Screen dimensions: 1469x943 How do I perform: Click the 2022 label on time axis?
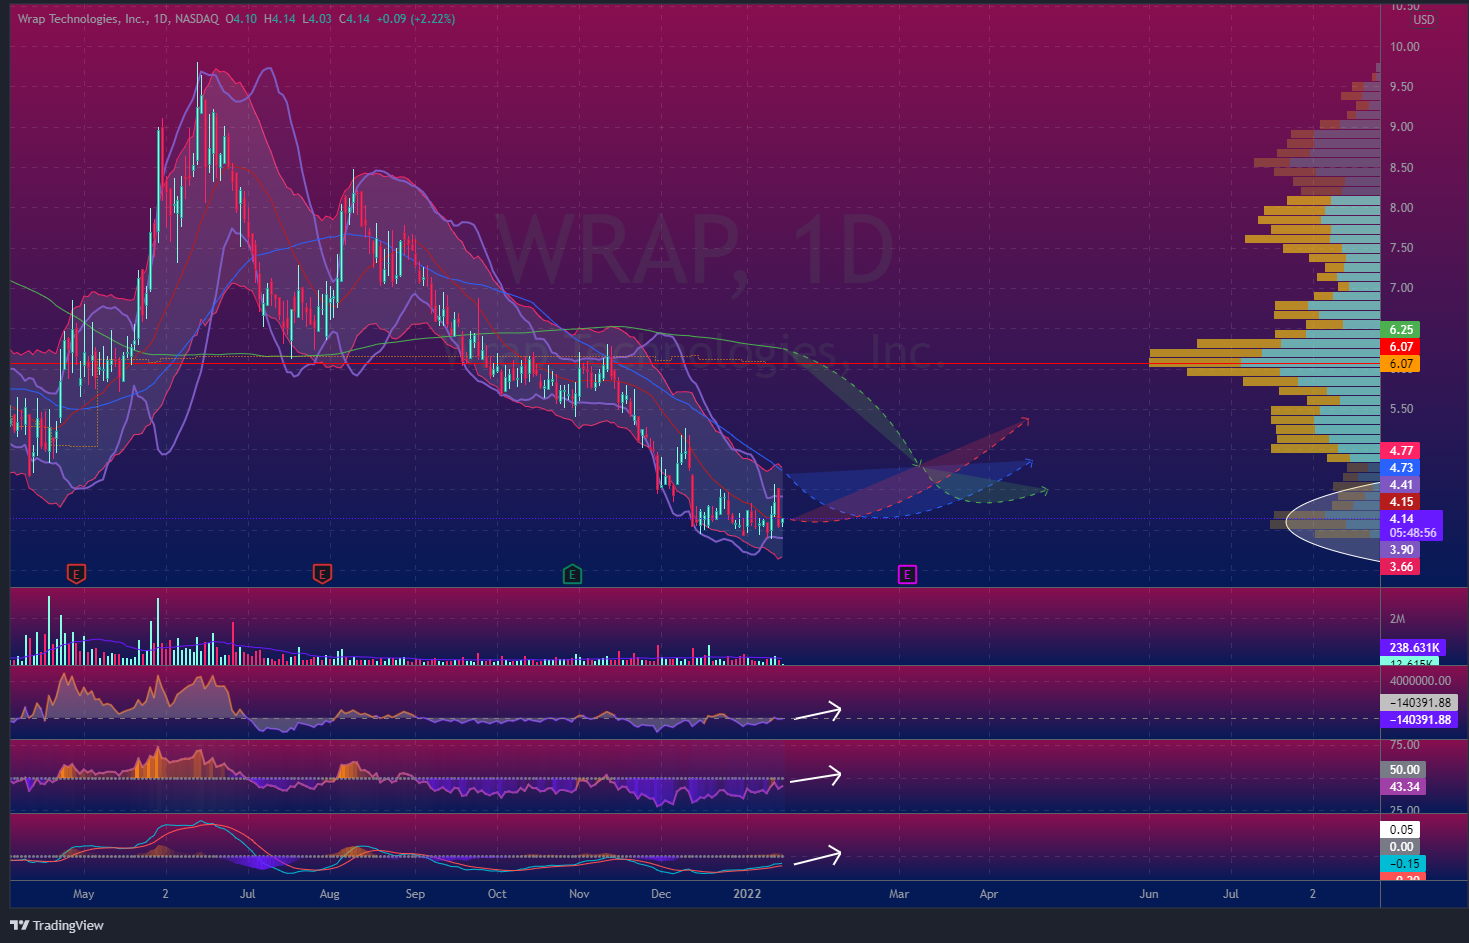[x=747, y=894]
